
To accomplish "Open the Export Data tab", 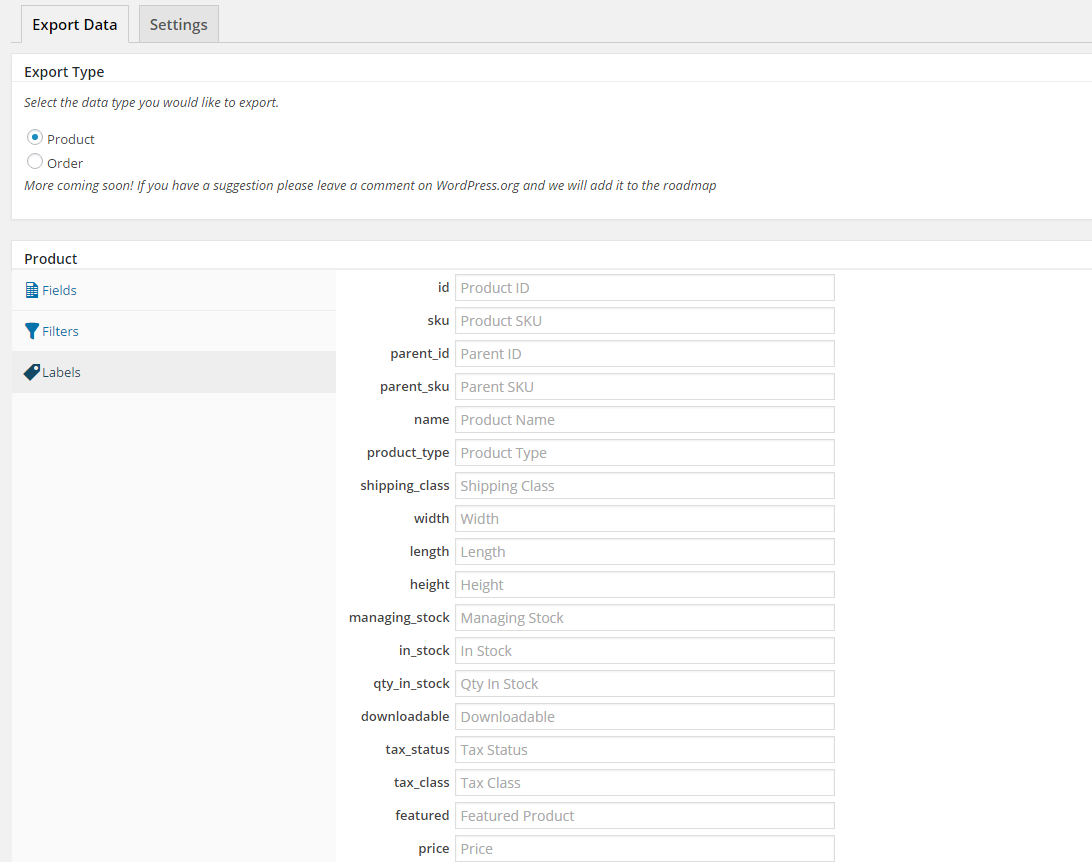I will pos(74,25).
